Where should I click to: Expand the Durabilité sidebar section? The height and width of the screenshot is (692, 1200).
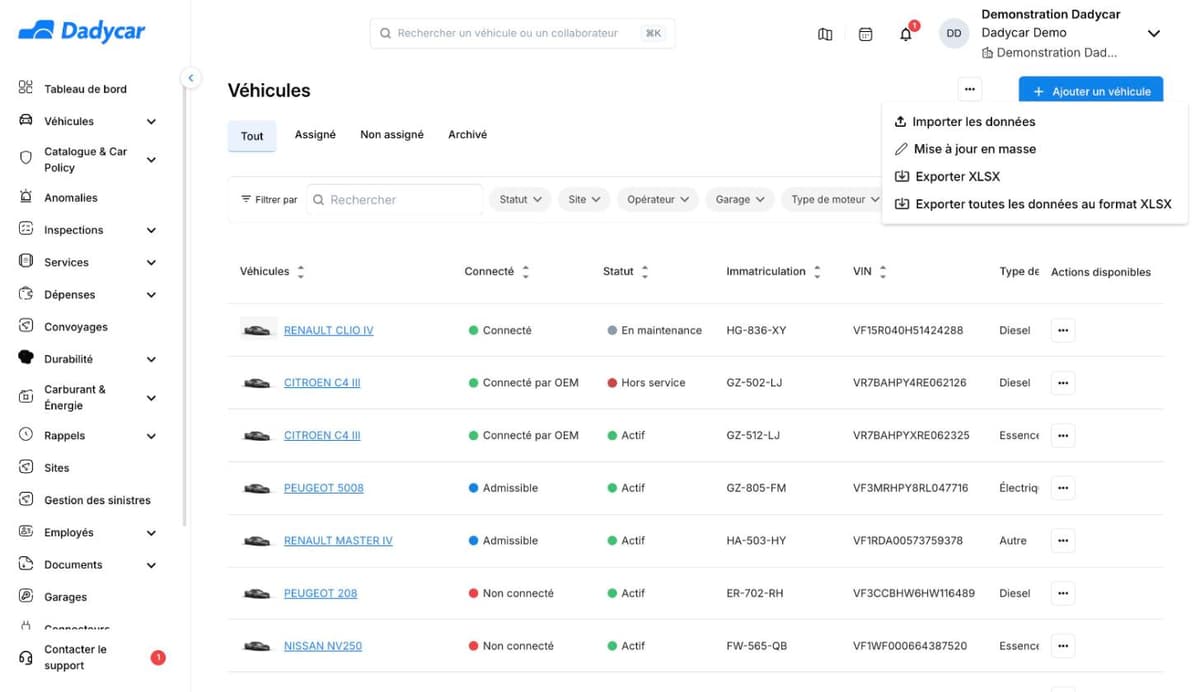151,359
